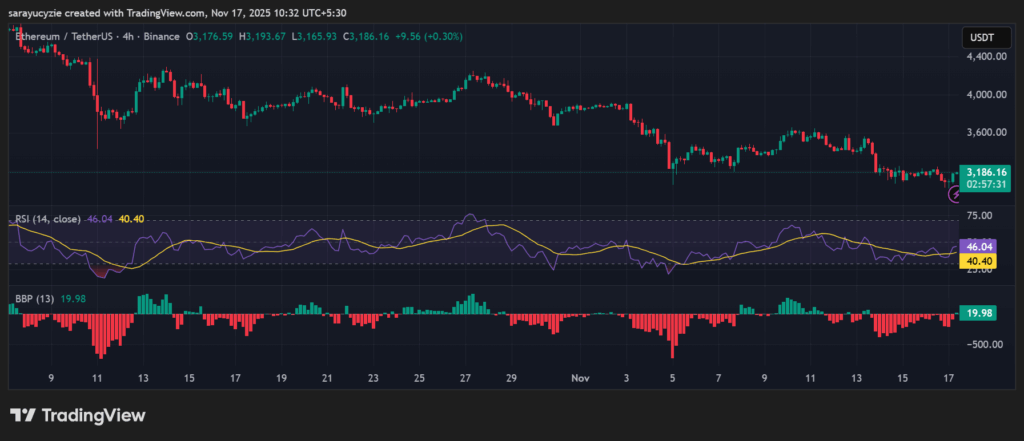The width and height of the screenshot is (1024, 441).
Task: Open the USDT currency selector
Action: 978,37
